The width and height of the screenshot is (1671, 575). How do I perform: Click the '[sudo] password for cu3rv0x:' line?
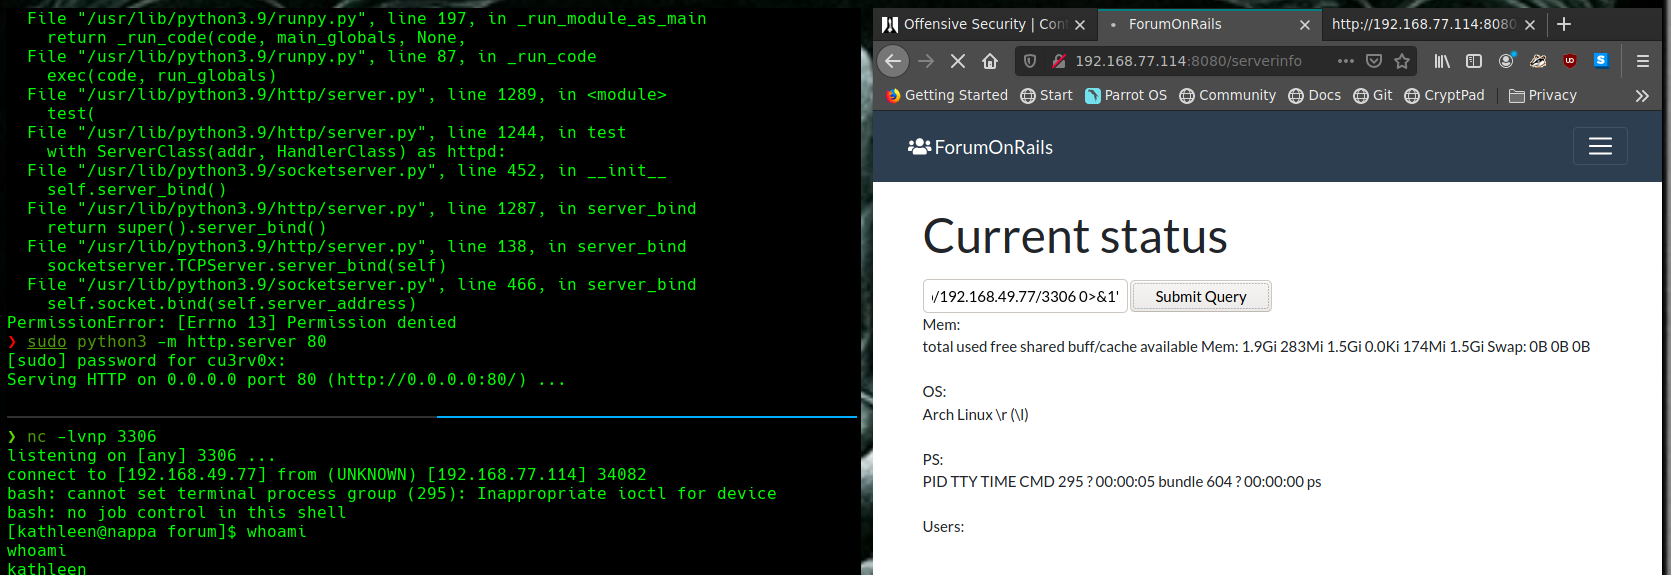point(146,361)
